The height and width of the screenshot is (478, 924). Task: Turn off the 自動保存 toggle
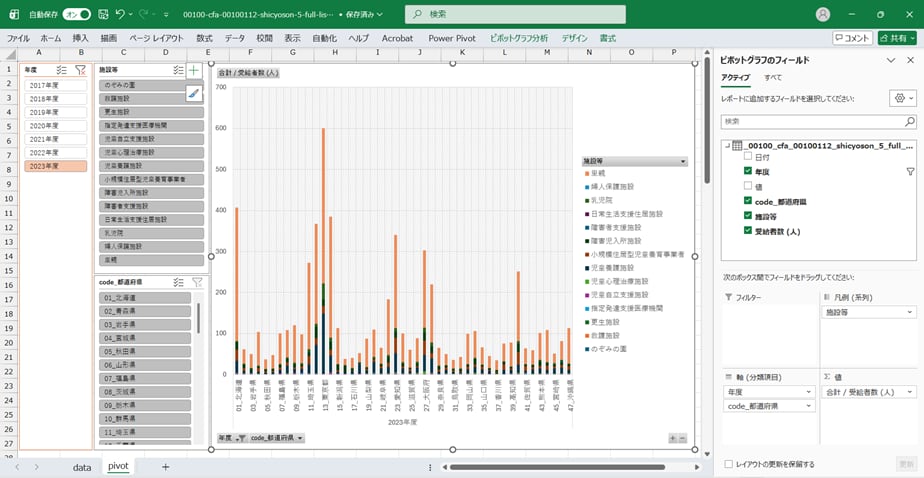pyautogui.click(x=76, y=15)
